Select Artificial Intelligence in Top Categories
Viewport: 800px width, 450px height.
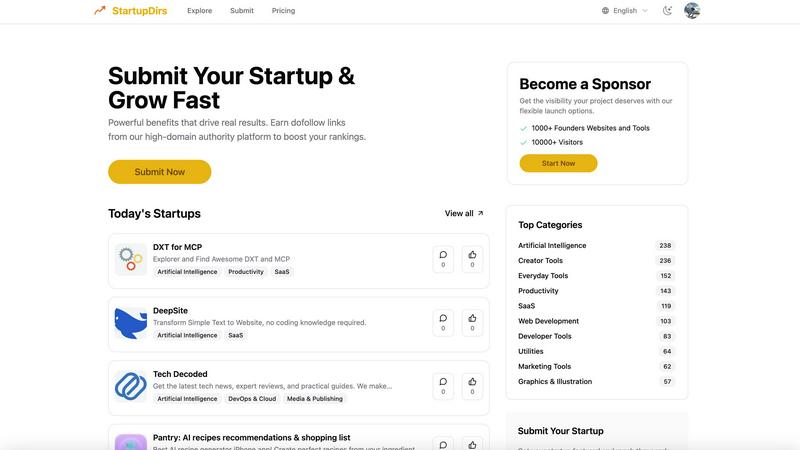point(552,245)
